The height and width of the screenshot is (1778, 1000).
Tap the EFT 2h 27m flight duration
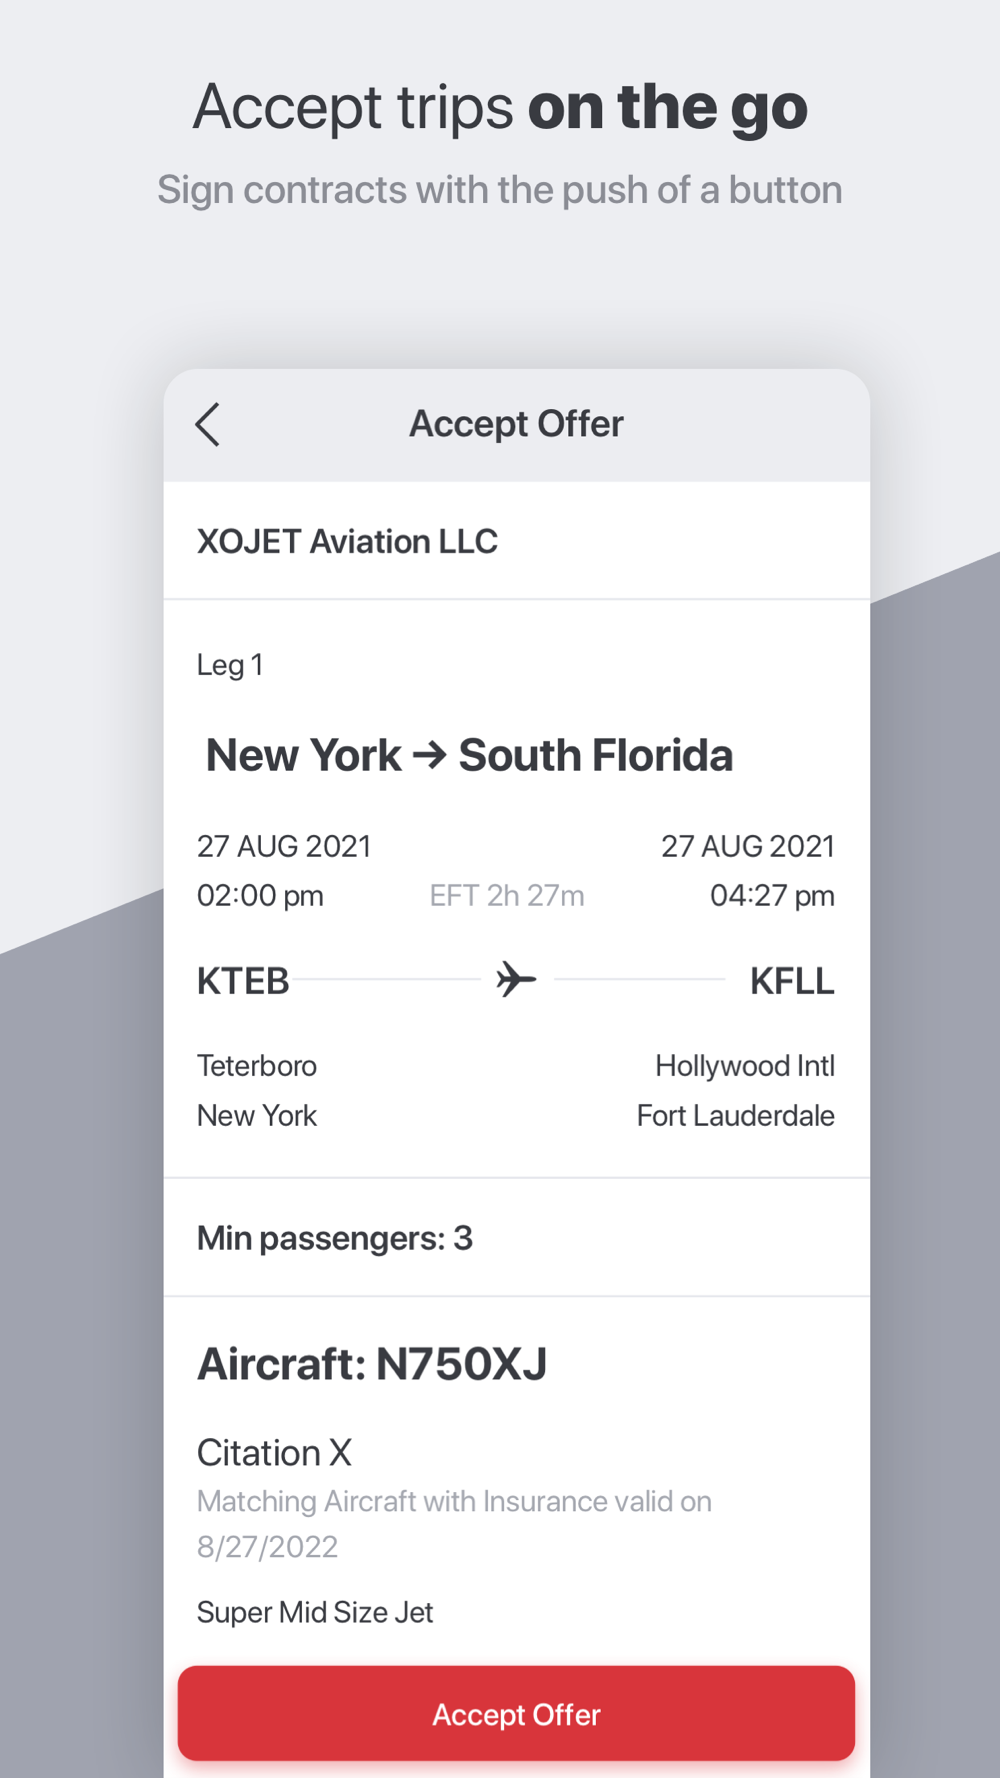(x=507, y=895)
